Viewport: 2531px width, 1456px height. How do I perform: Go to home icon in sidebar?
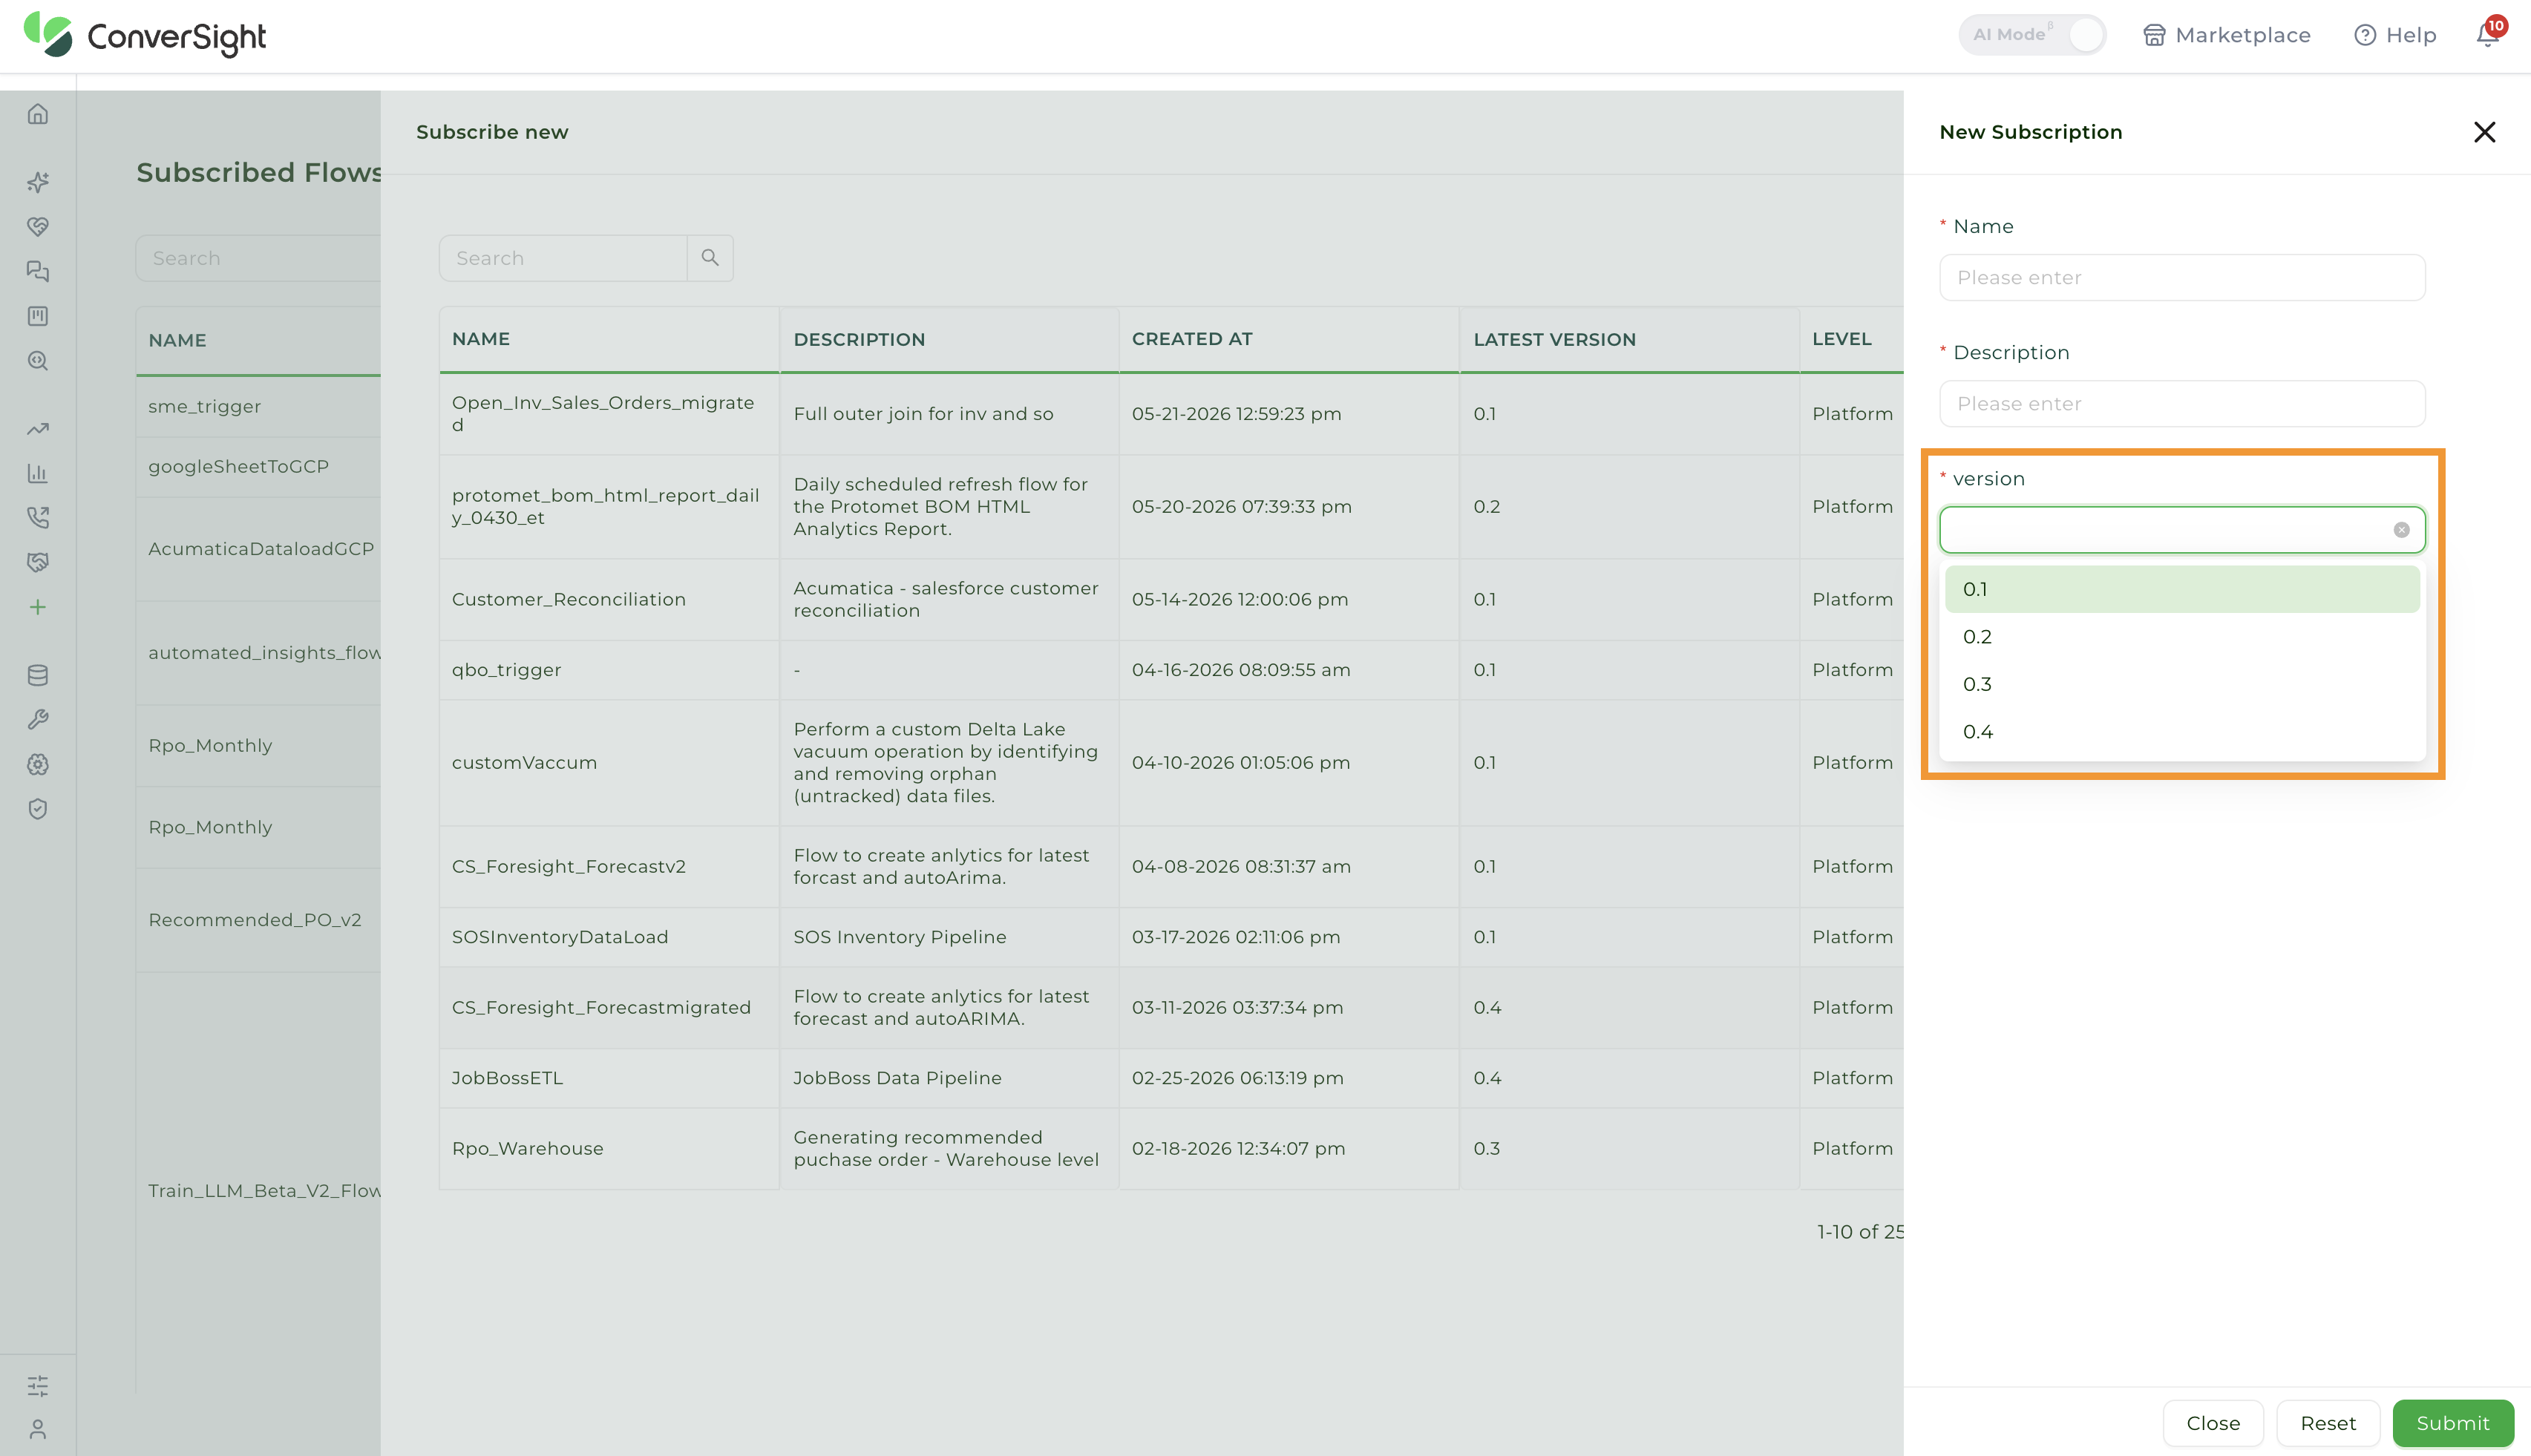click(x=38, y=114)
